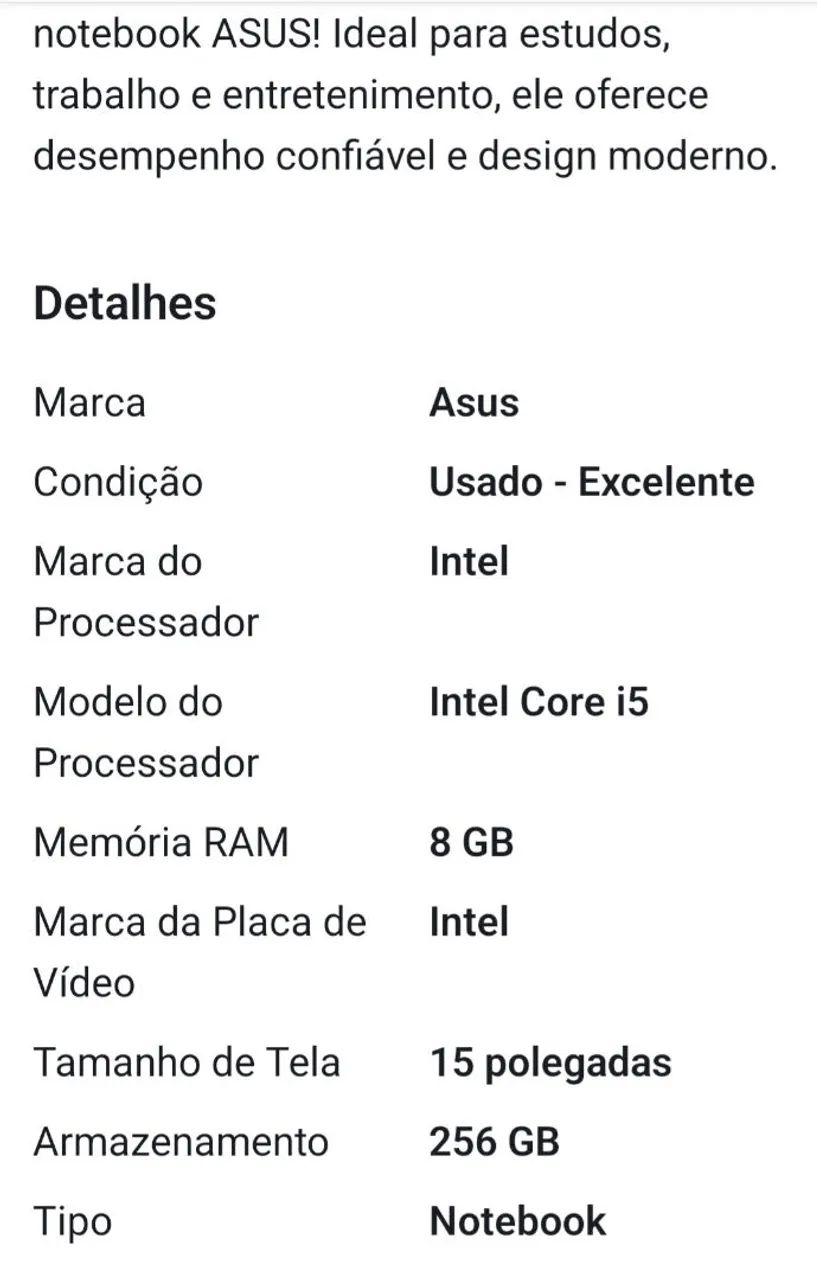Click the product description paragraph text
This screenshot has width=817, height=1280.
405,97
